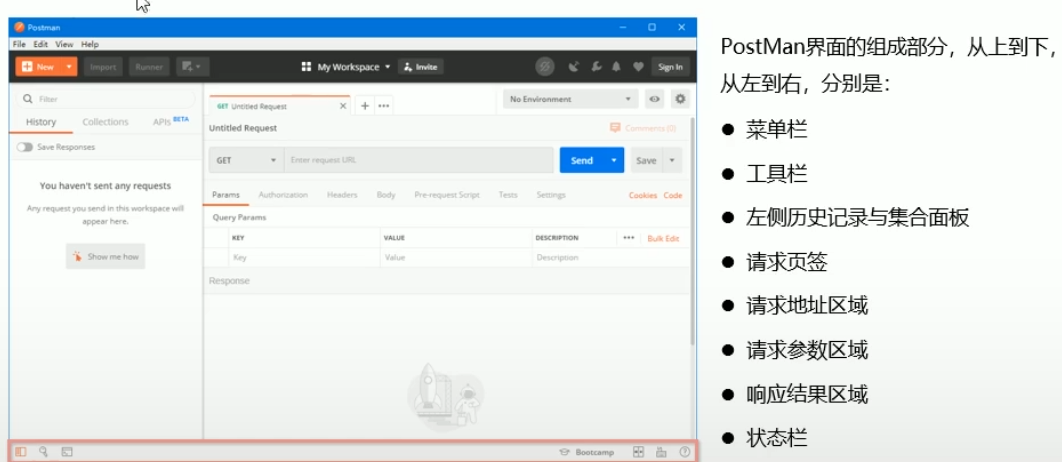Open the wrench settings icon

(x=596, y=66)
